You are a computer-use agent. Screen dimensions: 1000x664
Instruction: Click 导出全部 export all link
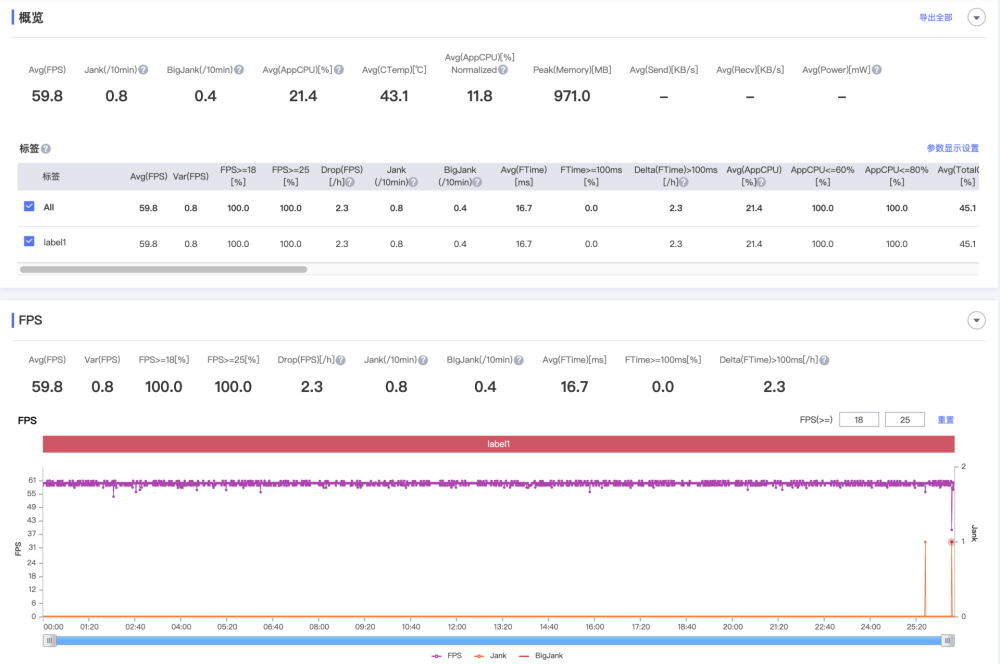936,18
